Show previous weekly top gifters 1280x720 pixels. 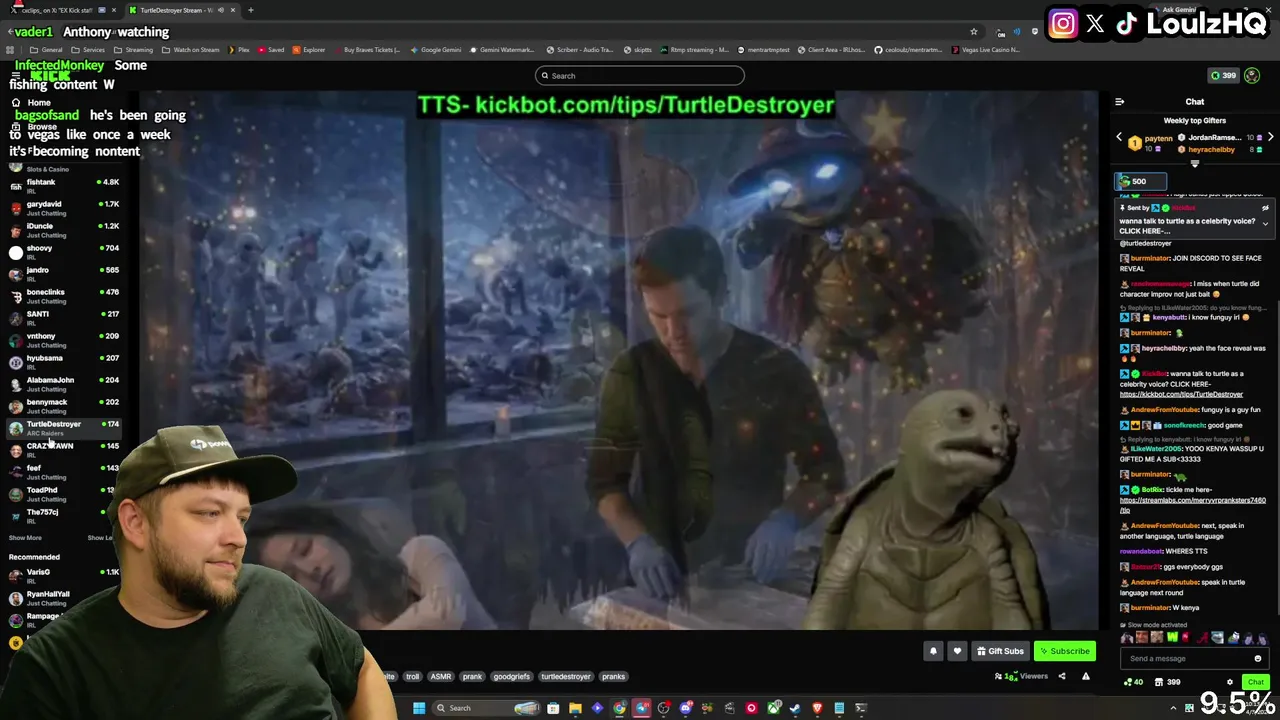click(1119, 137)
